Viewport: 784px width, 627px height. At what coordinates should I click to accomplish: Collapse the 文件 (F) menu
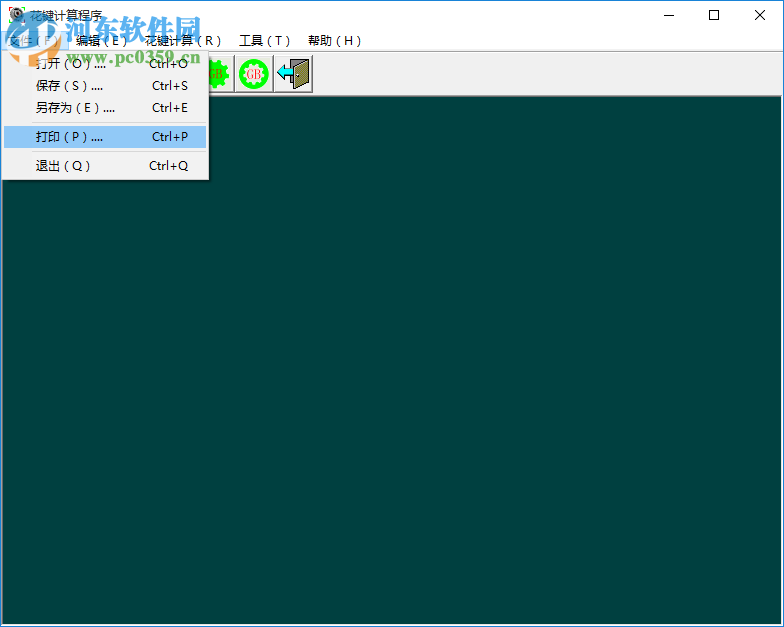(34, 41)
